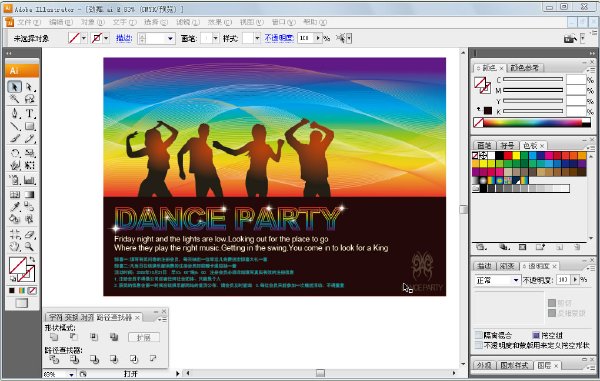Select the Rotate tool
This screenshot has width=600, height=381.
15,153
